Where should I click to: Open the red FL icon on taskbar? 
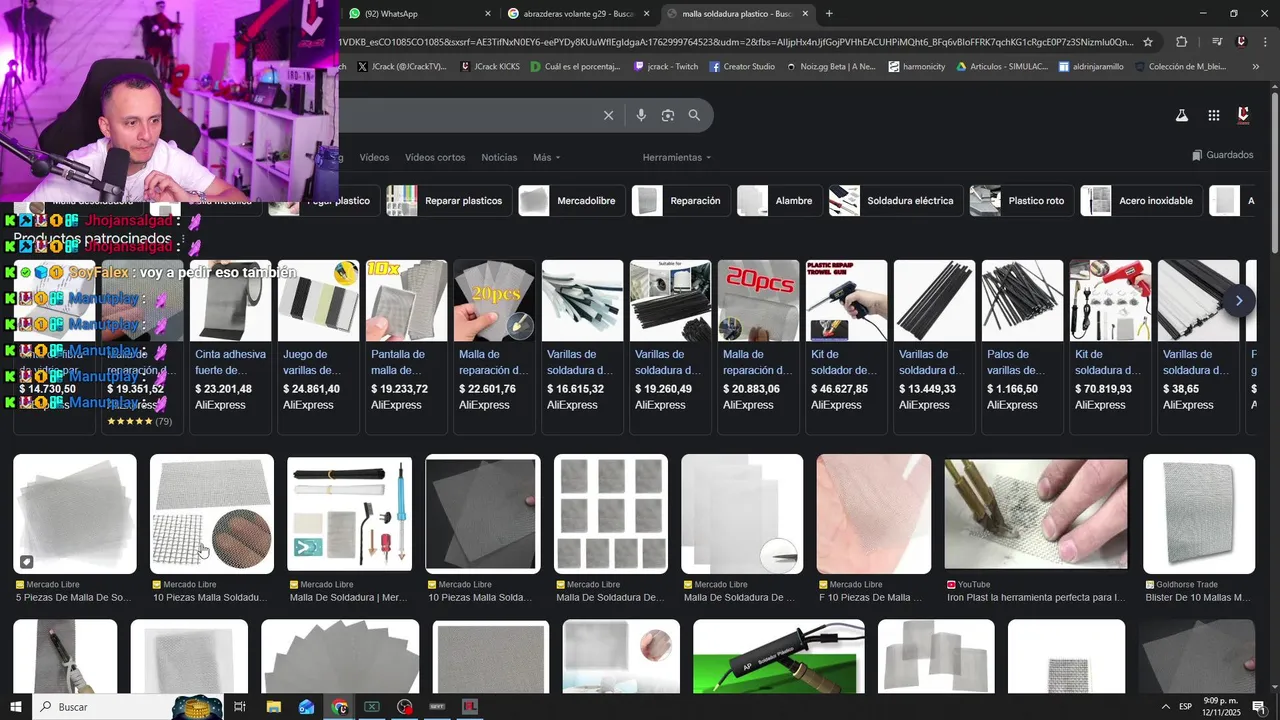click(x=470, y=707)
